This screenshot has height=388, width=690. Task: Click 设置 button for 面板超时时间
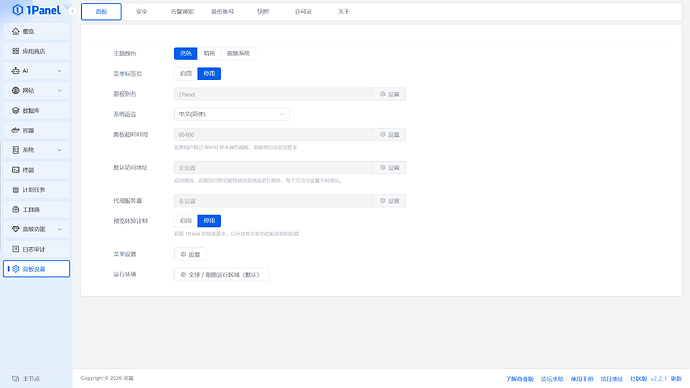(389, 135)
